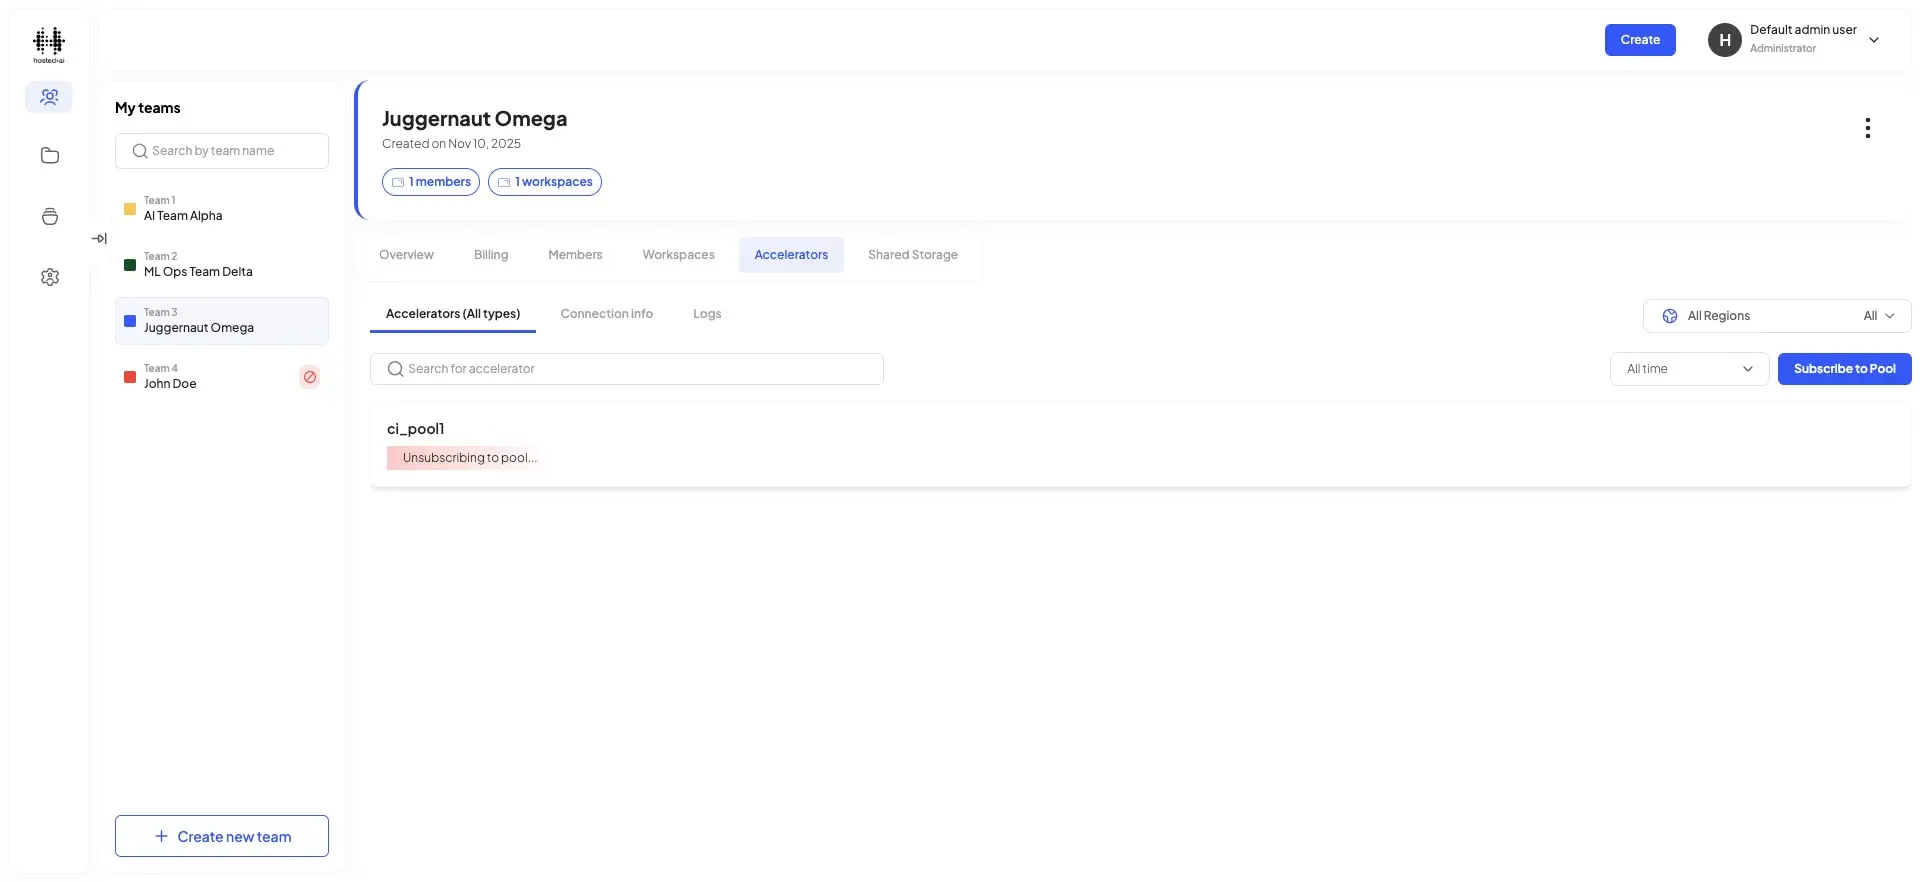
Task: Click the Search for accelerator field
Action: 627,369
